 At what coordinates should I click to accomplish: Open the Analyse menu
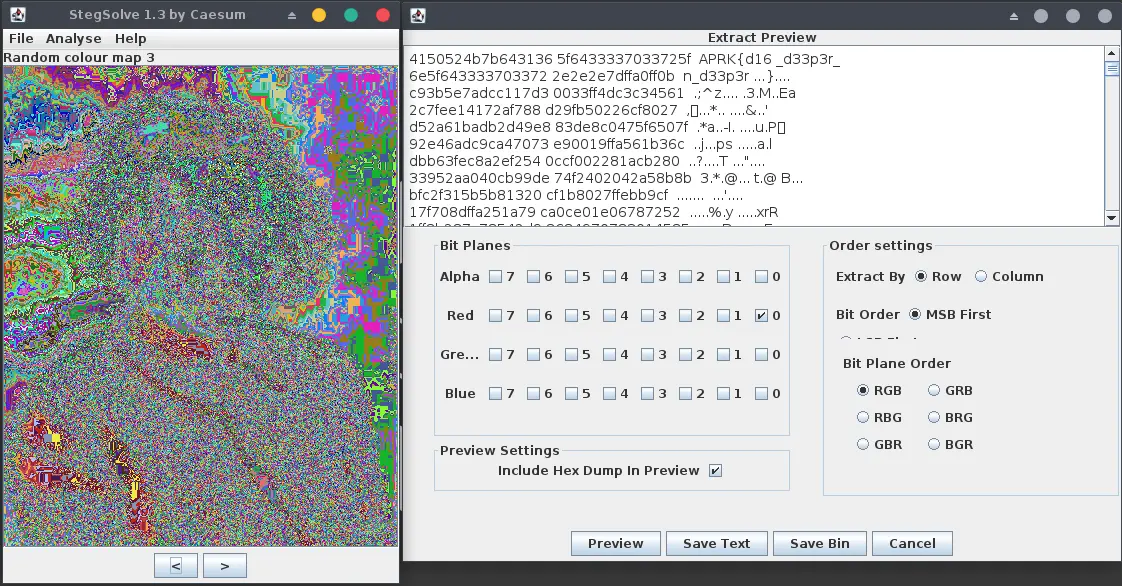coord(74,39)
